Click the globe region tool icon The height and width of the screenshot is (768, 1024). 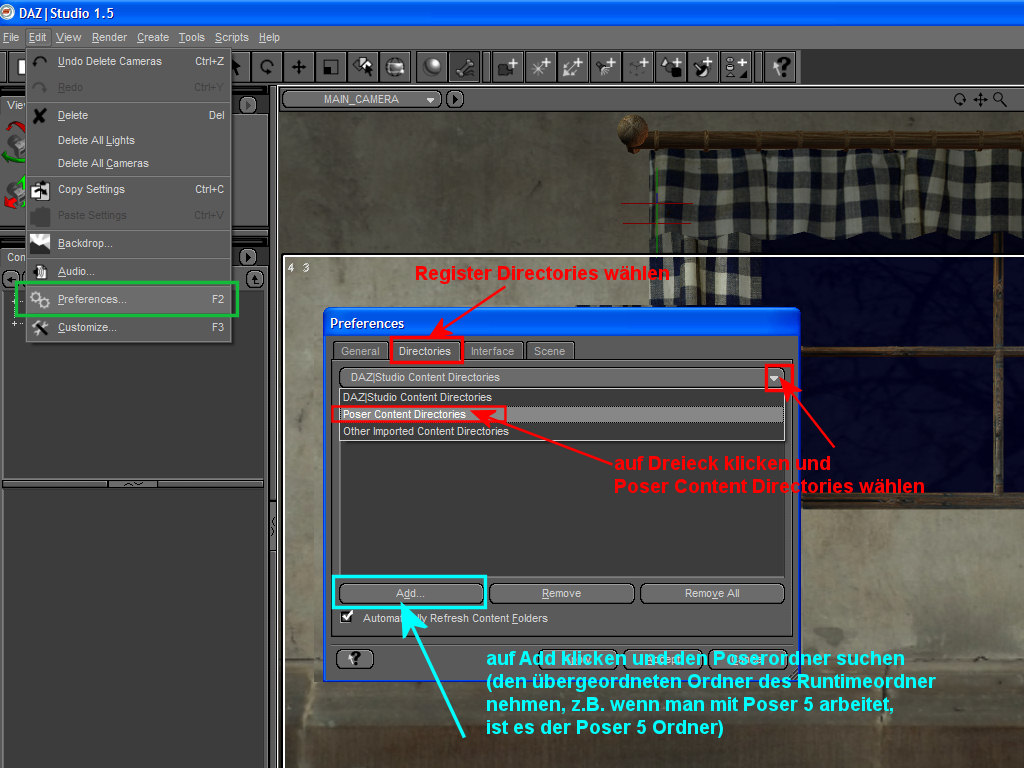(x=395, y=67)
